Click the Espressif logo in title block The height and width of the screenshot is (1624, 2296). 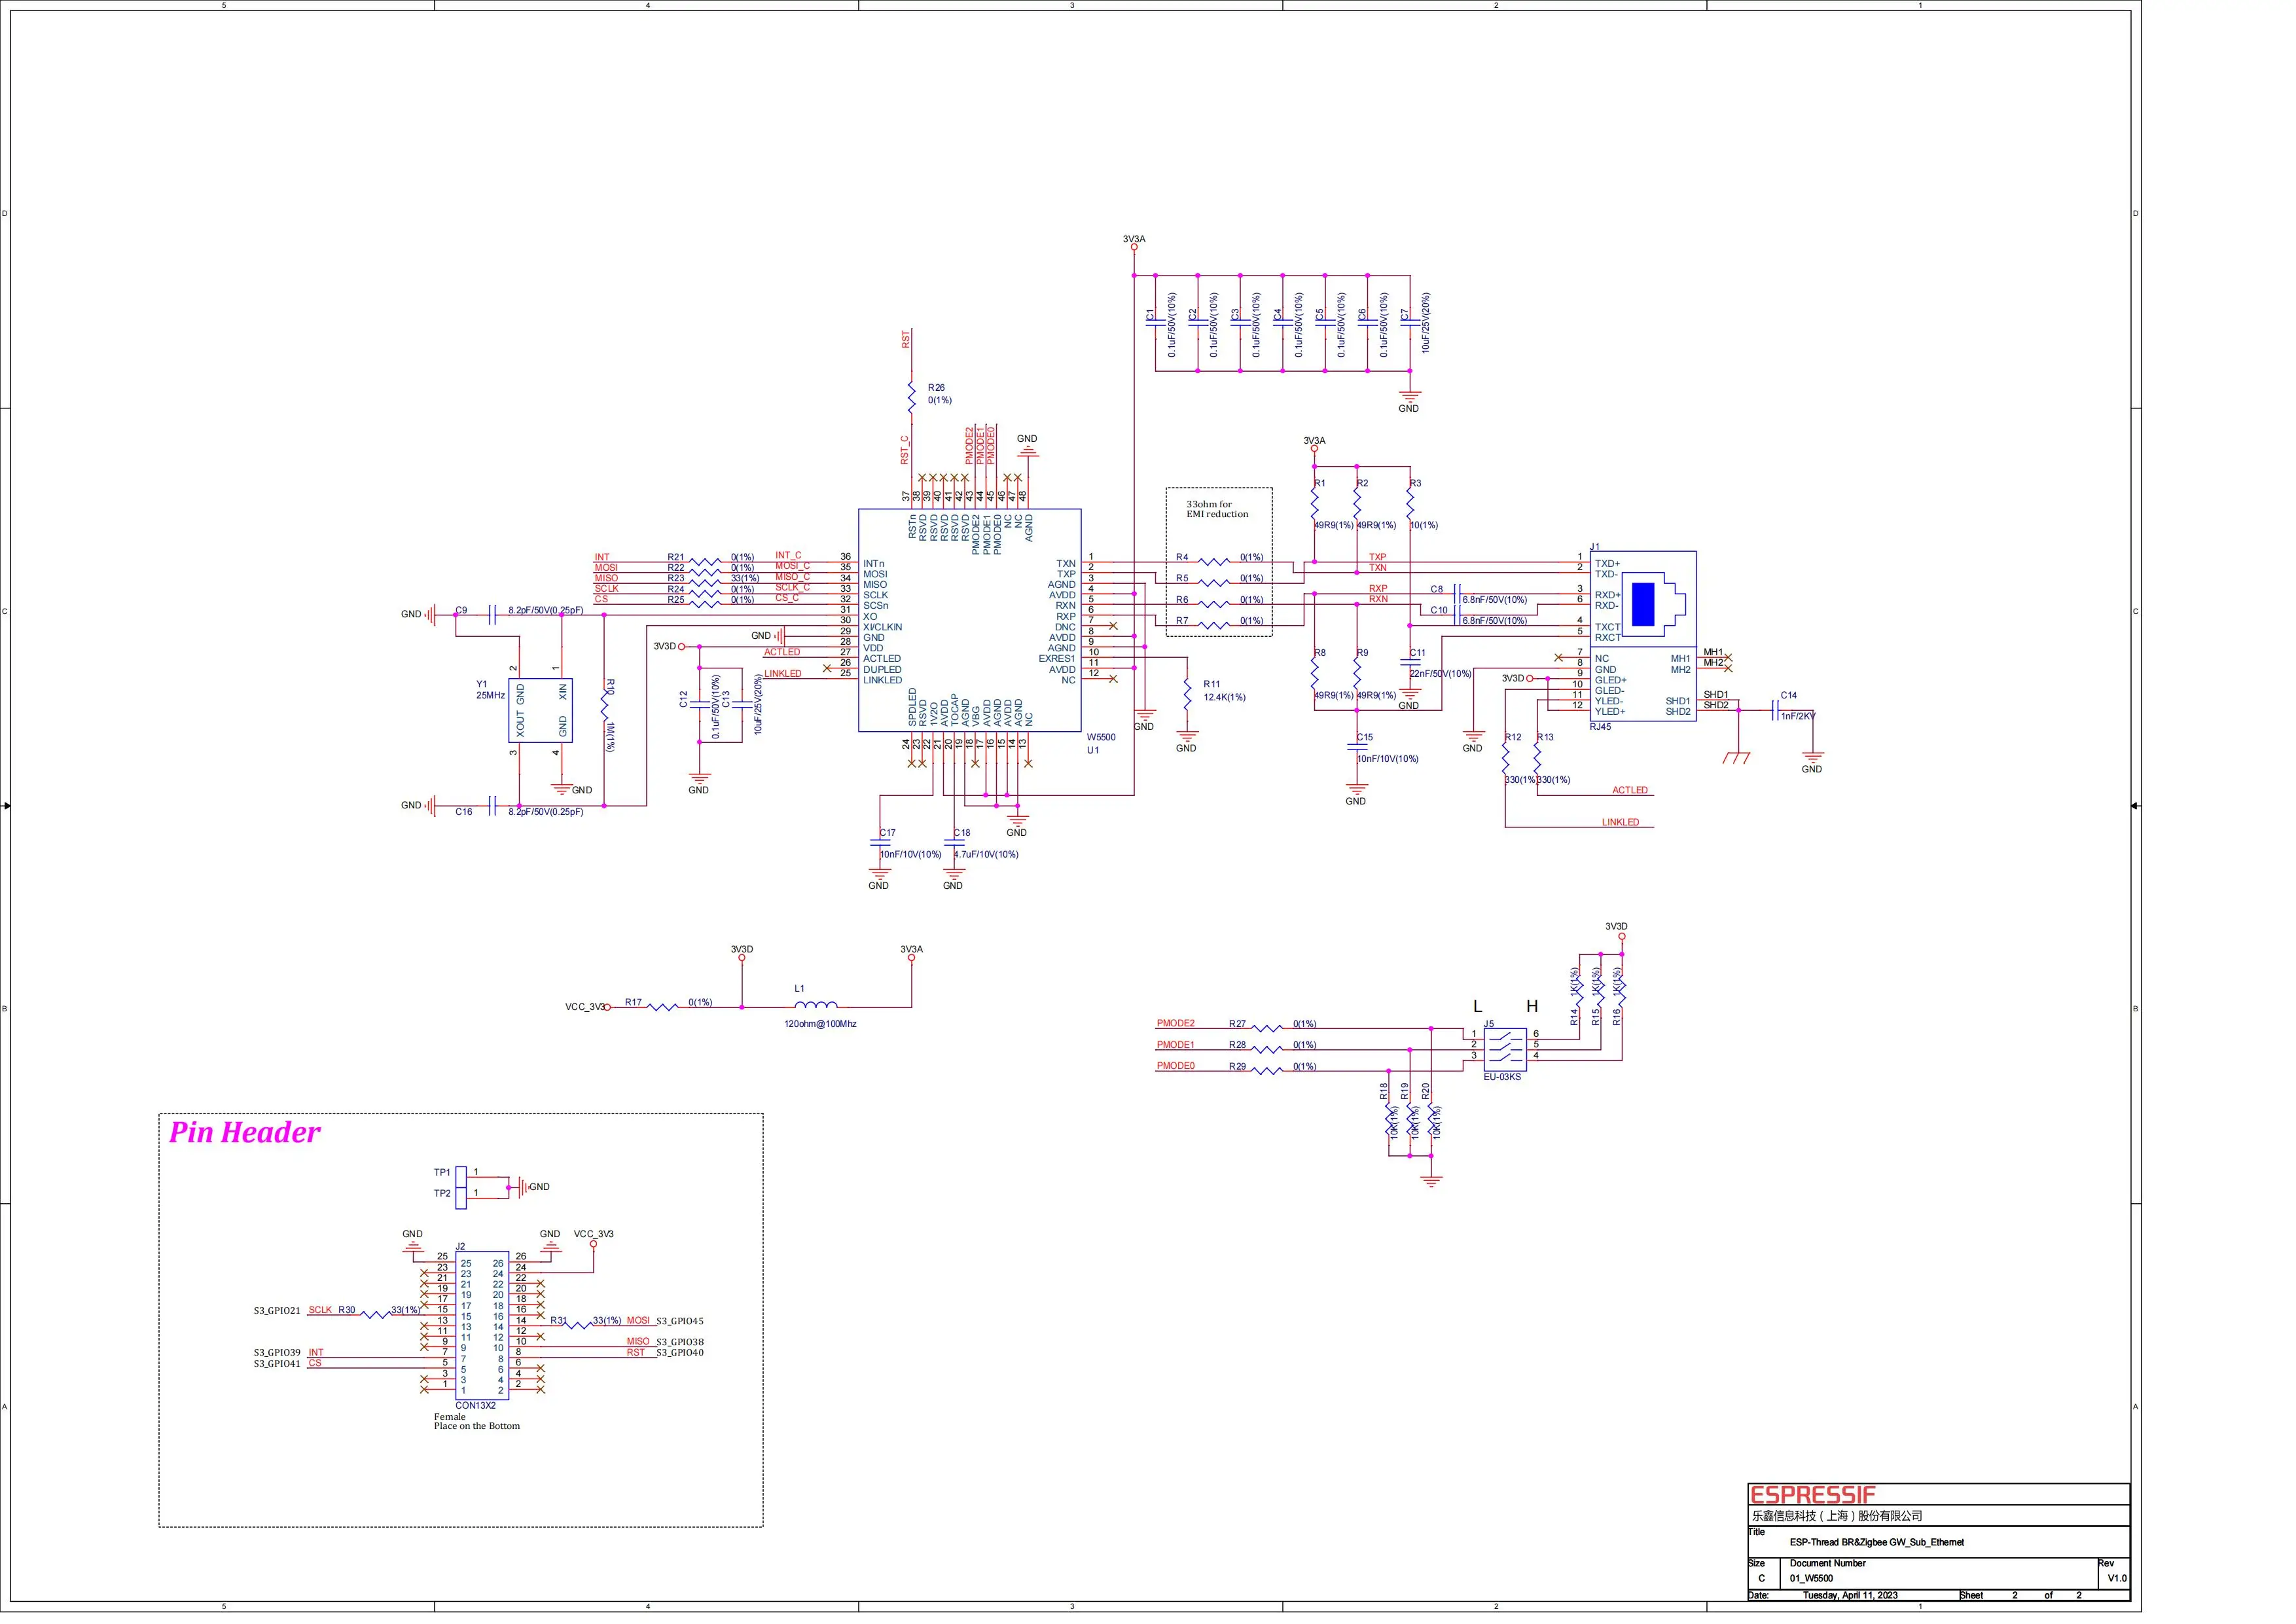[1812, 1495]
